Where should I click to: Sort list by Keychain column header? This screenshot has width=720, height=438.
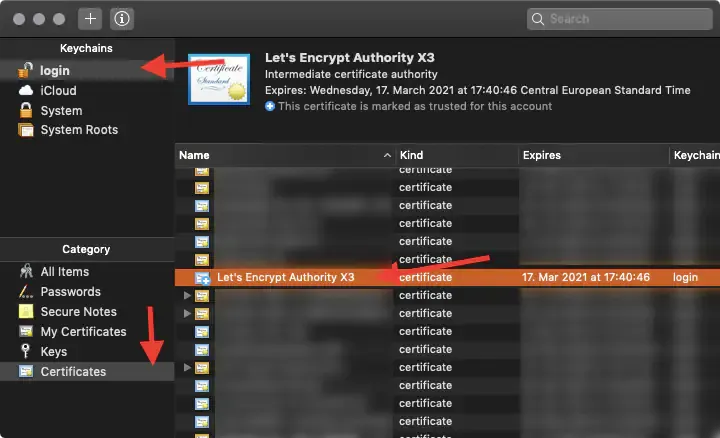point(695,155)
